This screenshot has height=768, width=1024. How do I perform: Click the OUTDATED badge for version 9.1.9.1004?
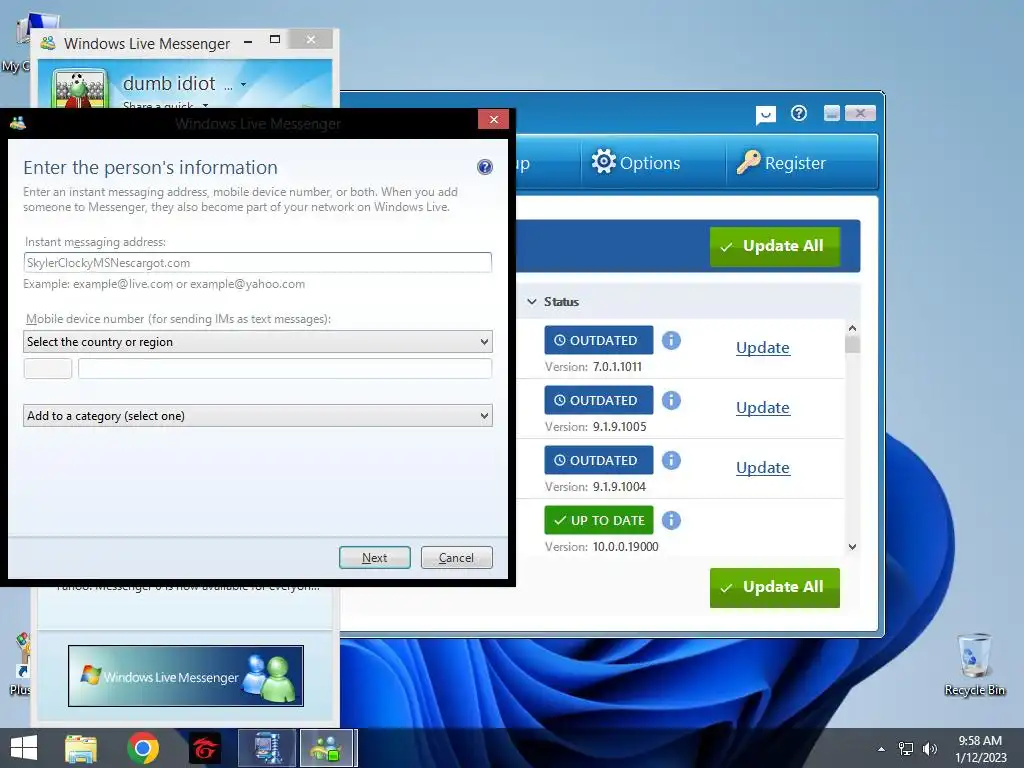tap(598, 460)
